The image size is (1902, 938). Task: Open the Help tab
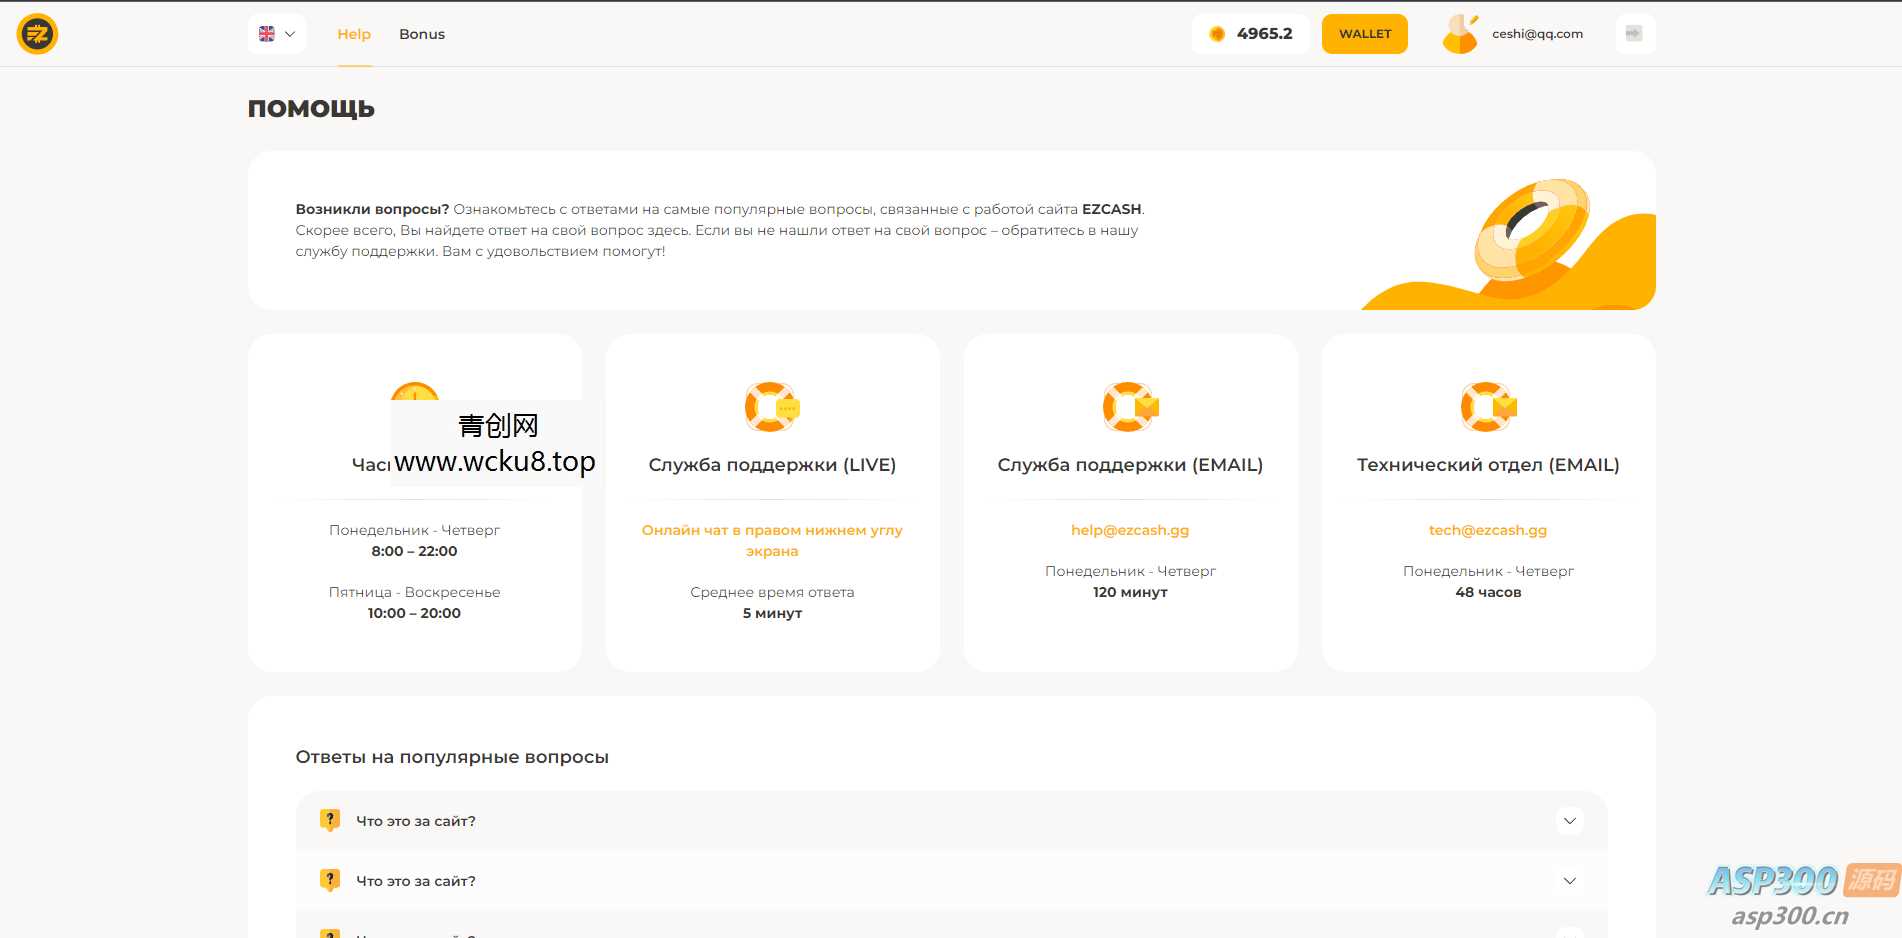[354, 34]
